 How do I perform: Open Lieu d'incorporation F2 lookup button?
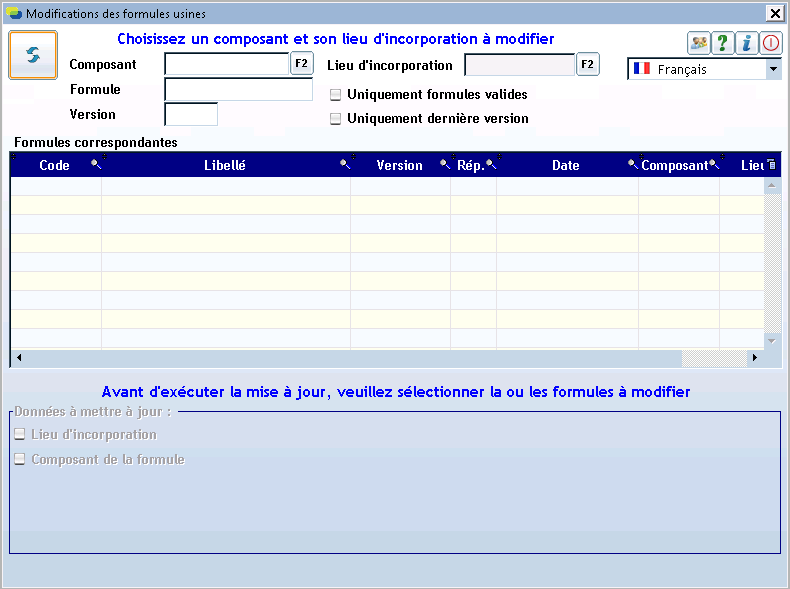(587, 64)
